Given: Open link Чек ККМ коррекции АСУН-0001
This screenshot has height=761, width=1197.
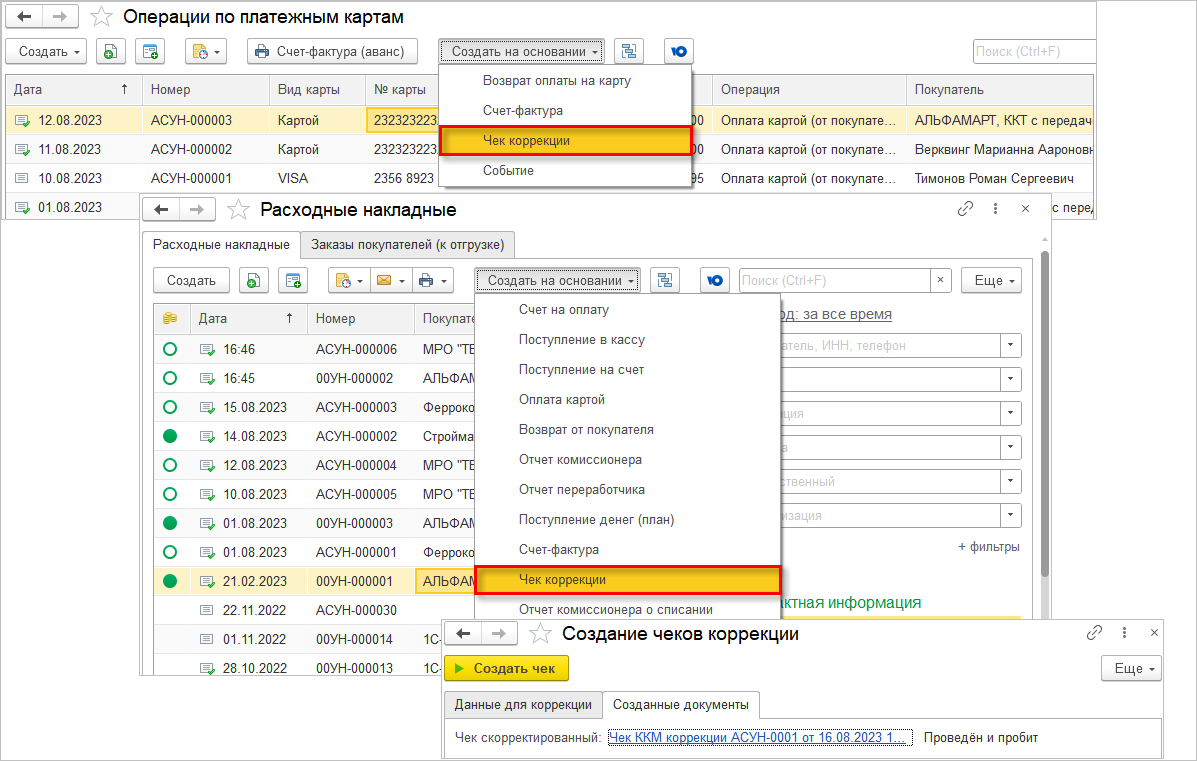Looking at the screenshot, I should point(759,738).
